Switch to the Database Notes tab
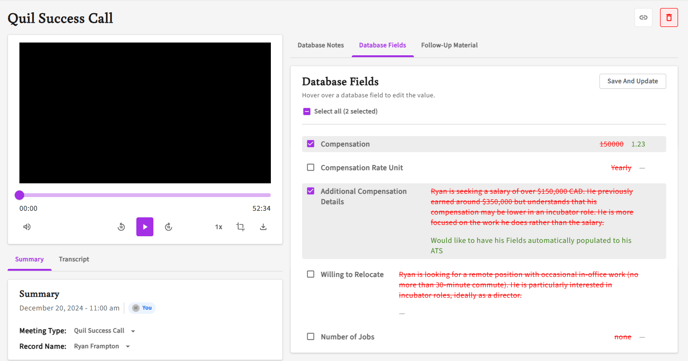The height and width of the screenshot is (361, 688). coord(321,45)
